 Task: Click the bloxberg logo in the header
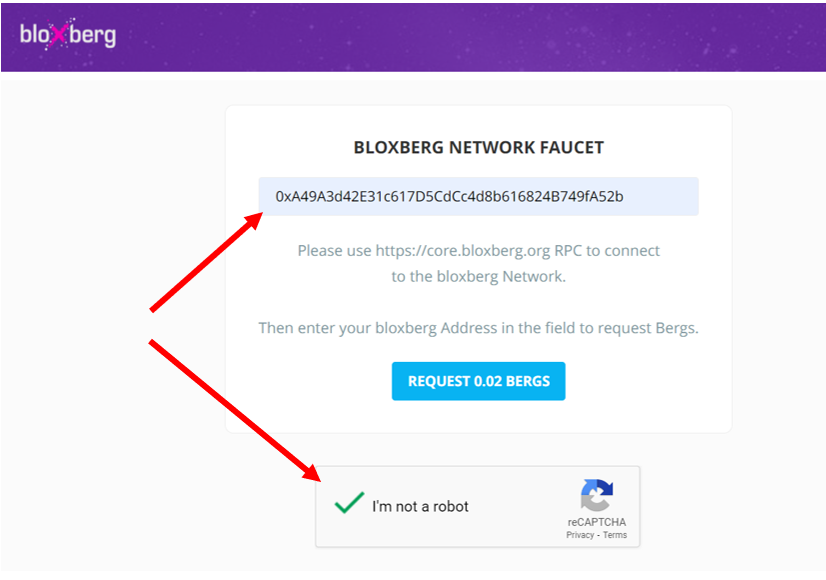click(68, 34)
